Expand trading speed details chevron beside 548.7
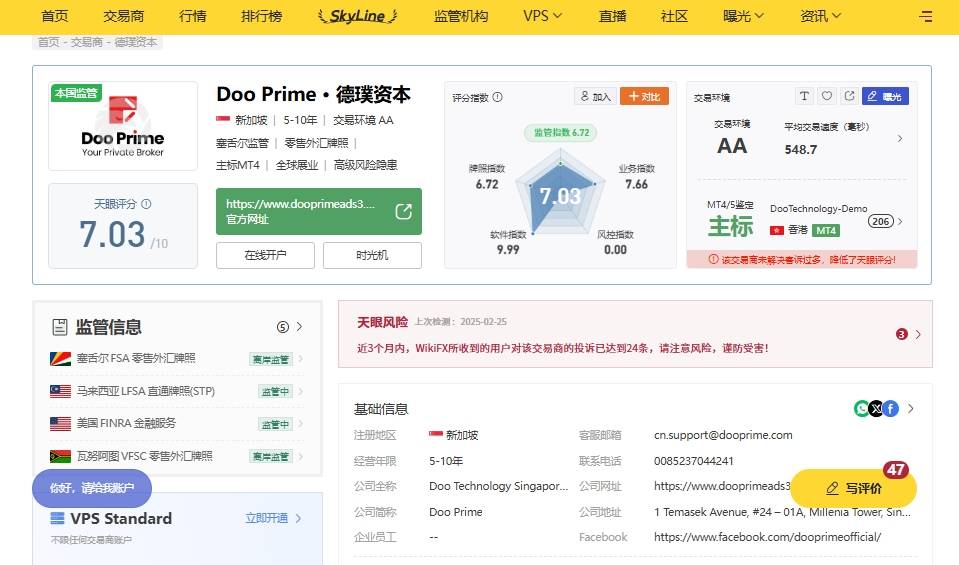This screenshot has width=959, height=565. pyautogui.click(x=900, y=139)
